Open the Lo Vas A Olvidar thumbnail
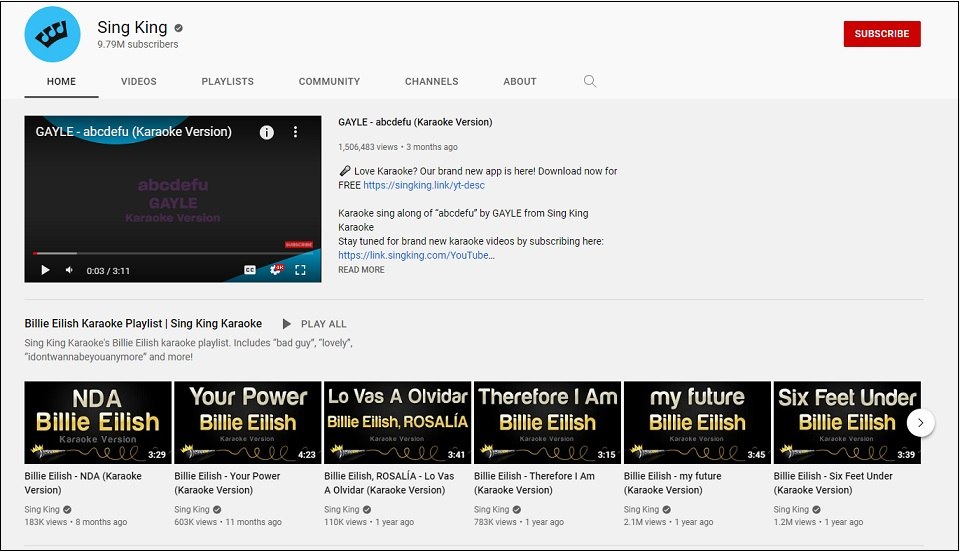The image size is (960, 551). pos(397,422)
